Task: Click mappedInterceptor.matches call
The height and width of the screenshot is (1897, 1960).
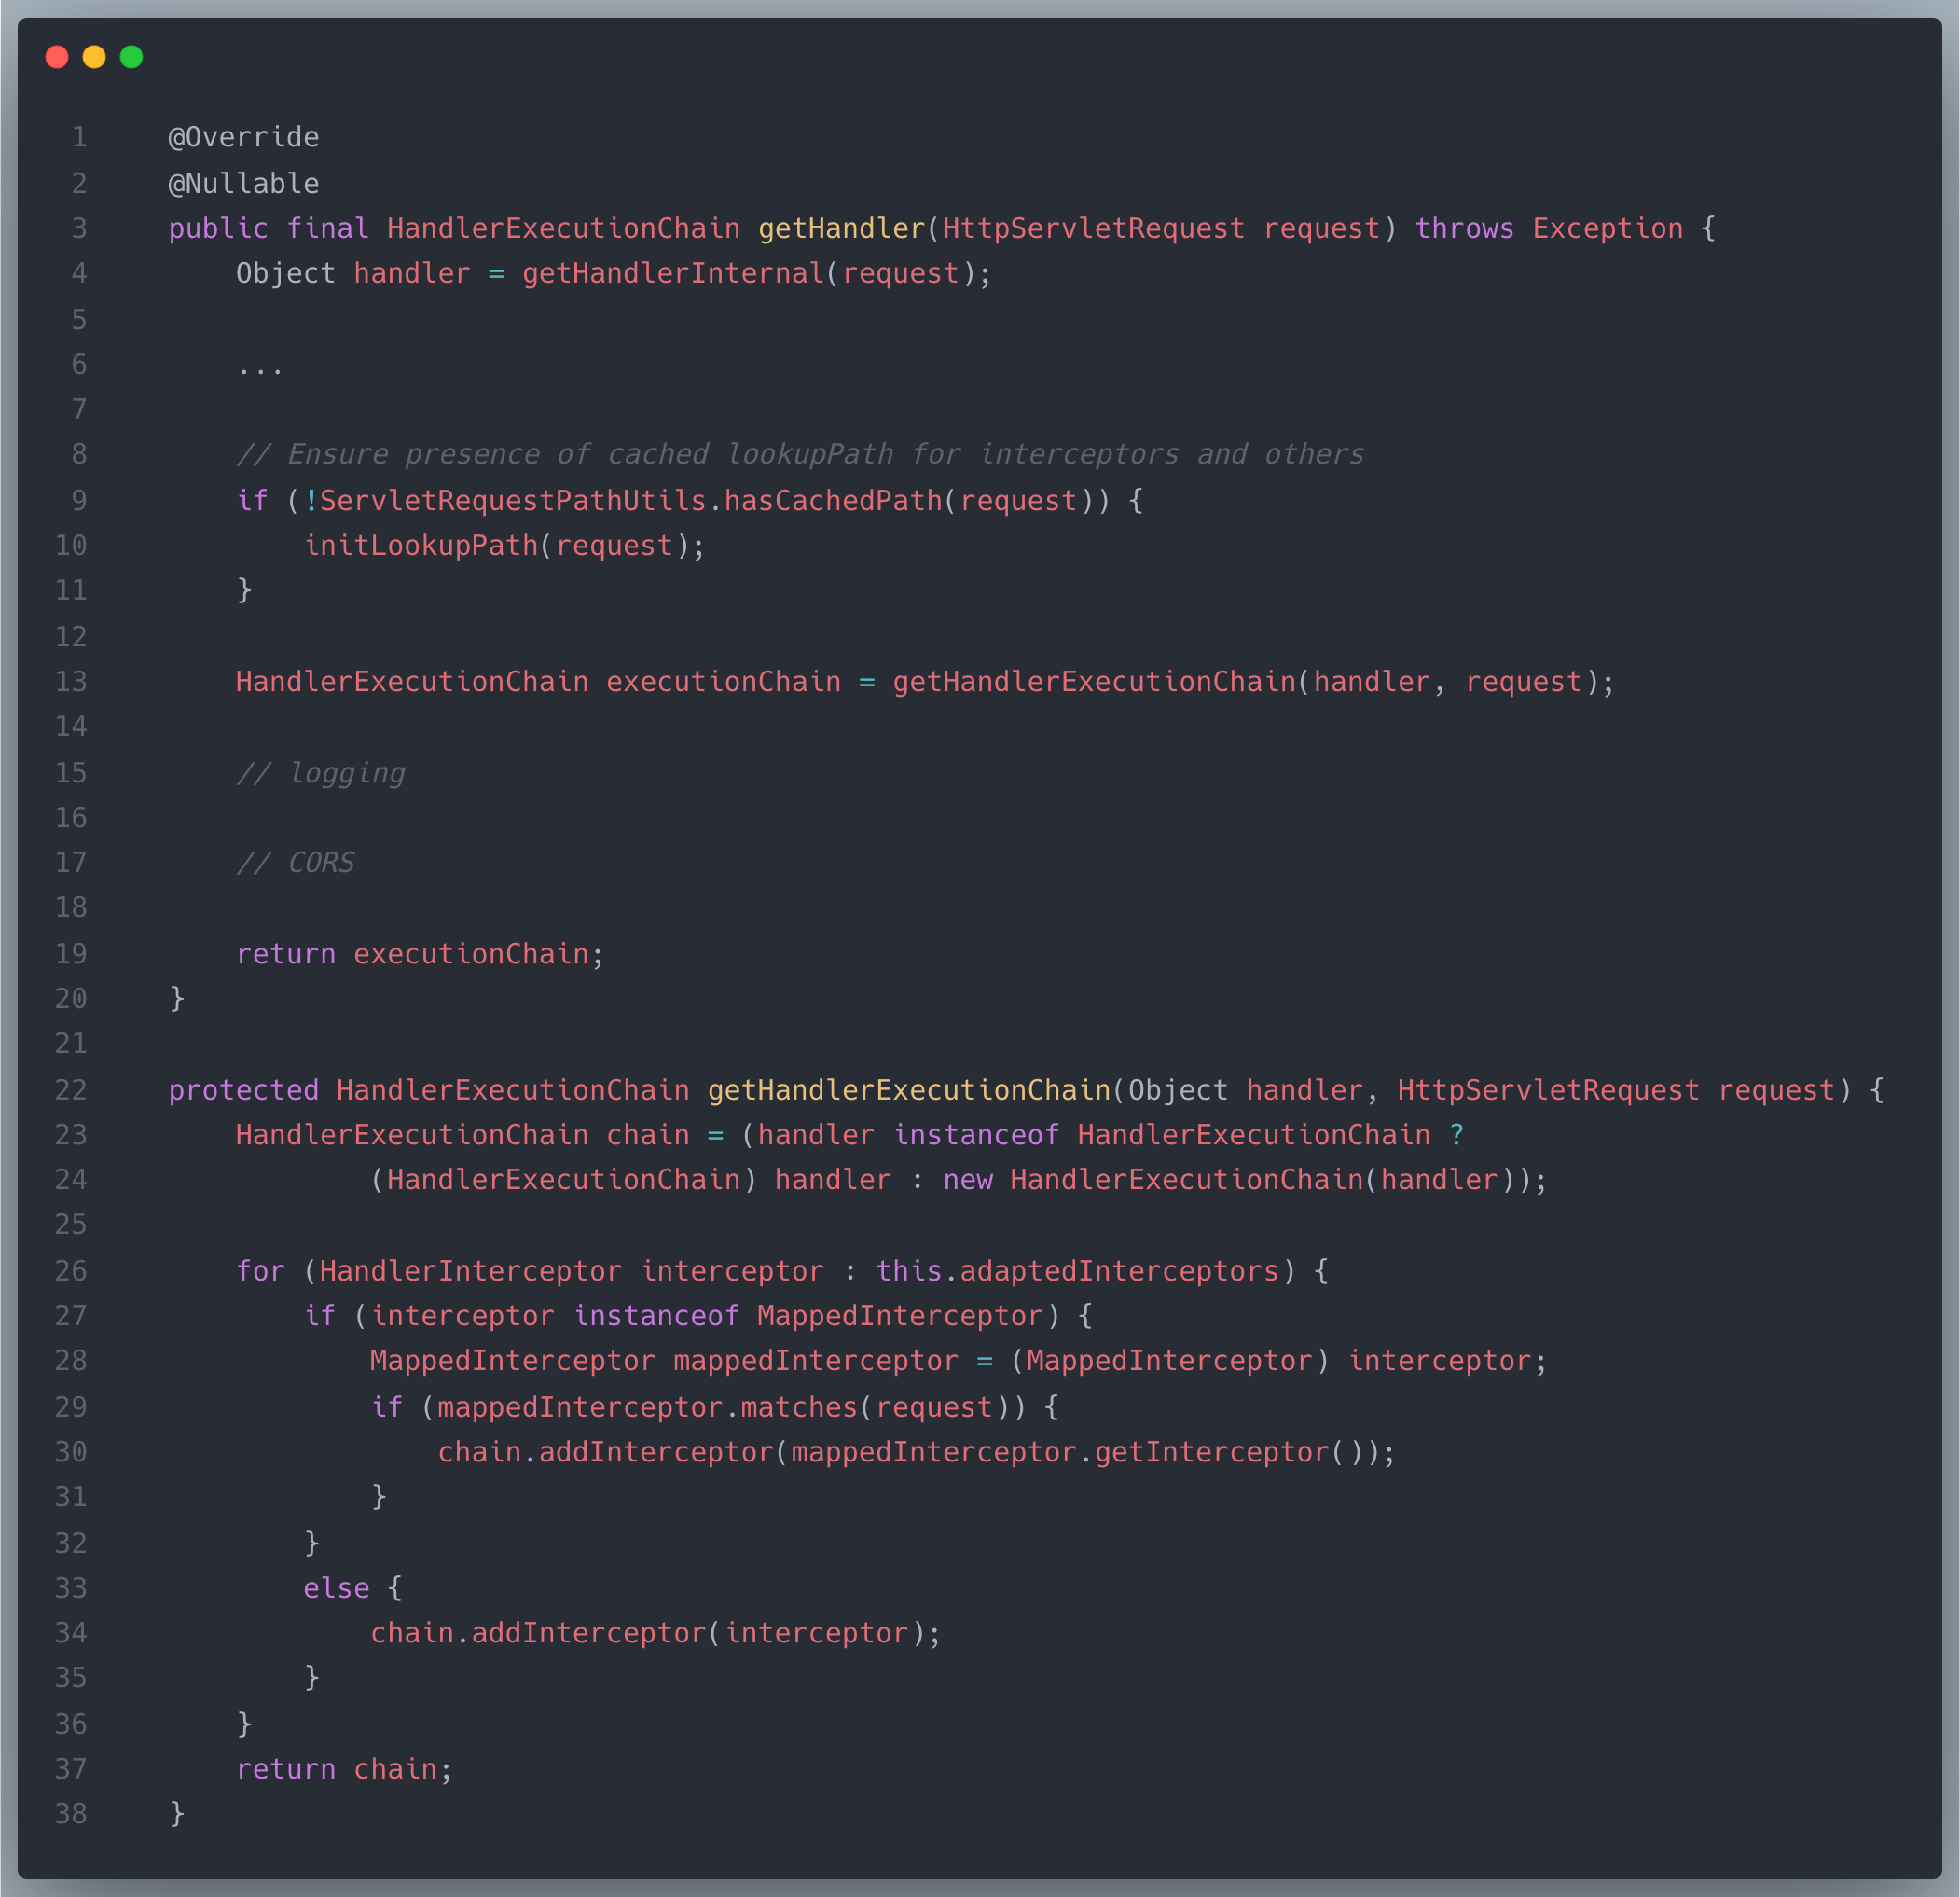Action: click(647, 1407)
